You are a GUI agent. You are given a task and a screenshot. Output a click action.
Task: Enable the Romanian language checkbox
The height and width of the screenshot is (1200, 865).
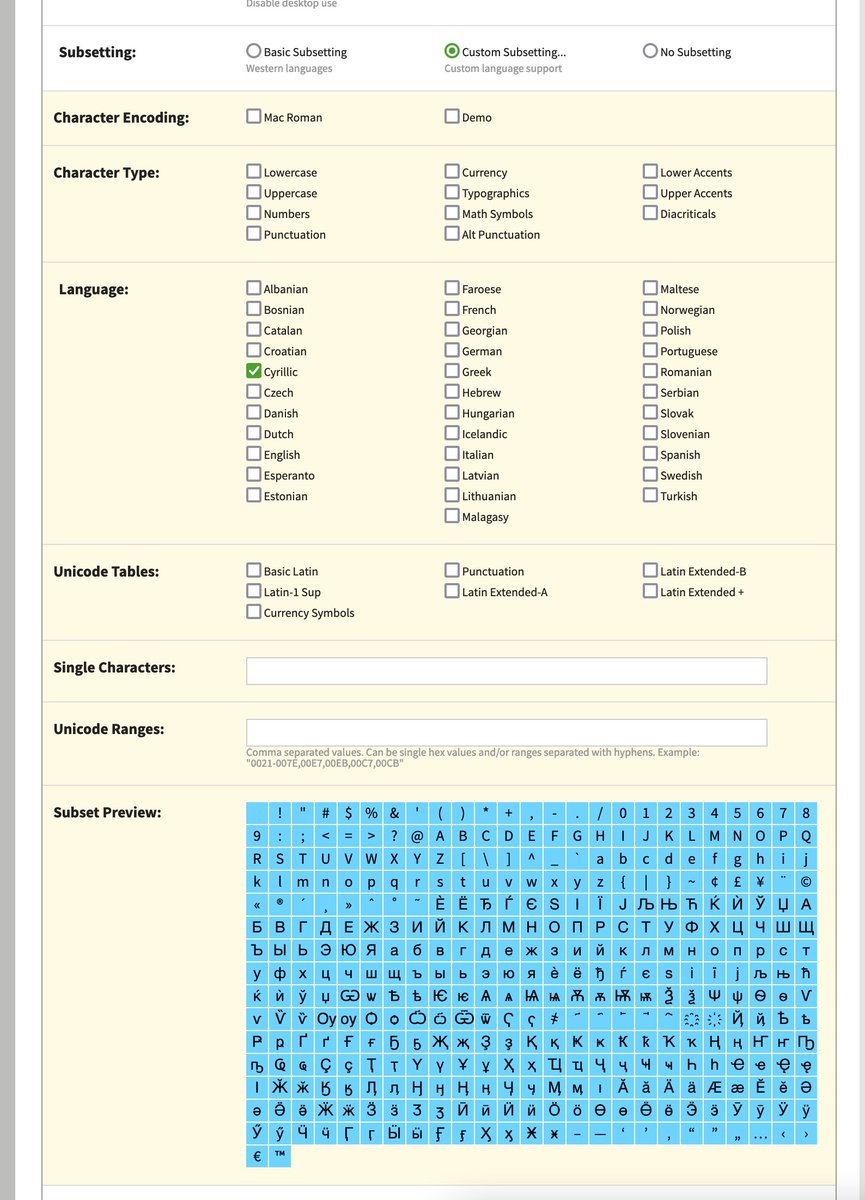[x=651, y=371]
